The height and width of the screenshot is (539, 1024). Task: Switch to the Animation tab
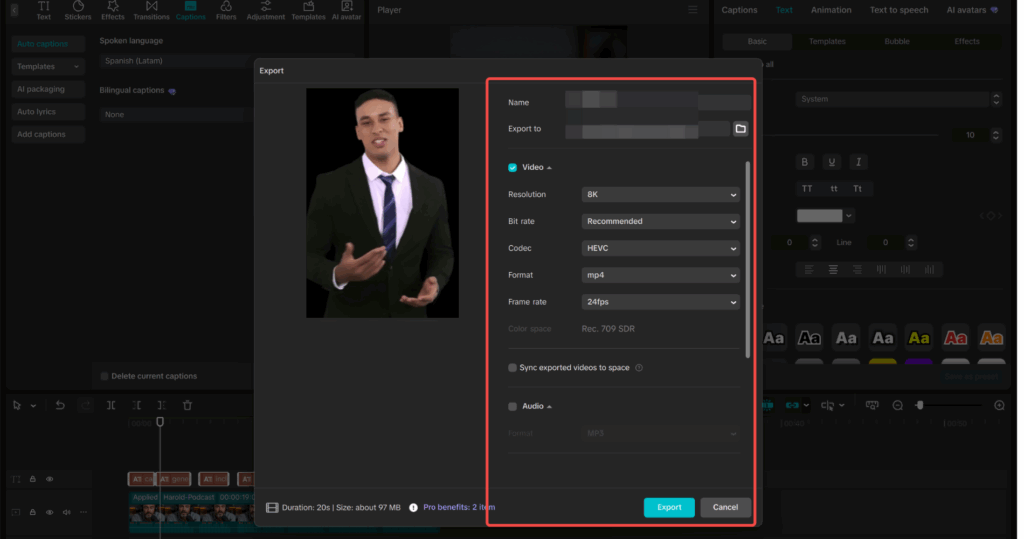pos(831,10)
